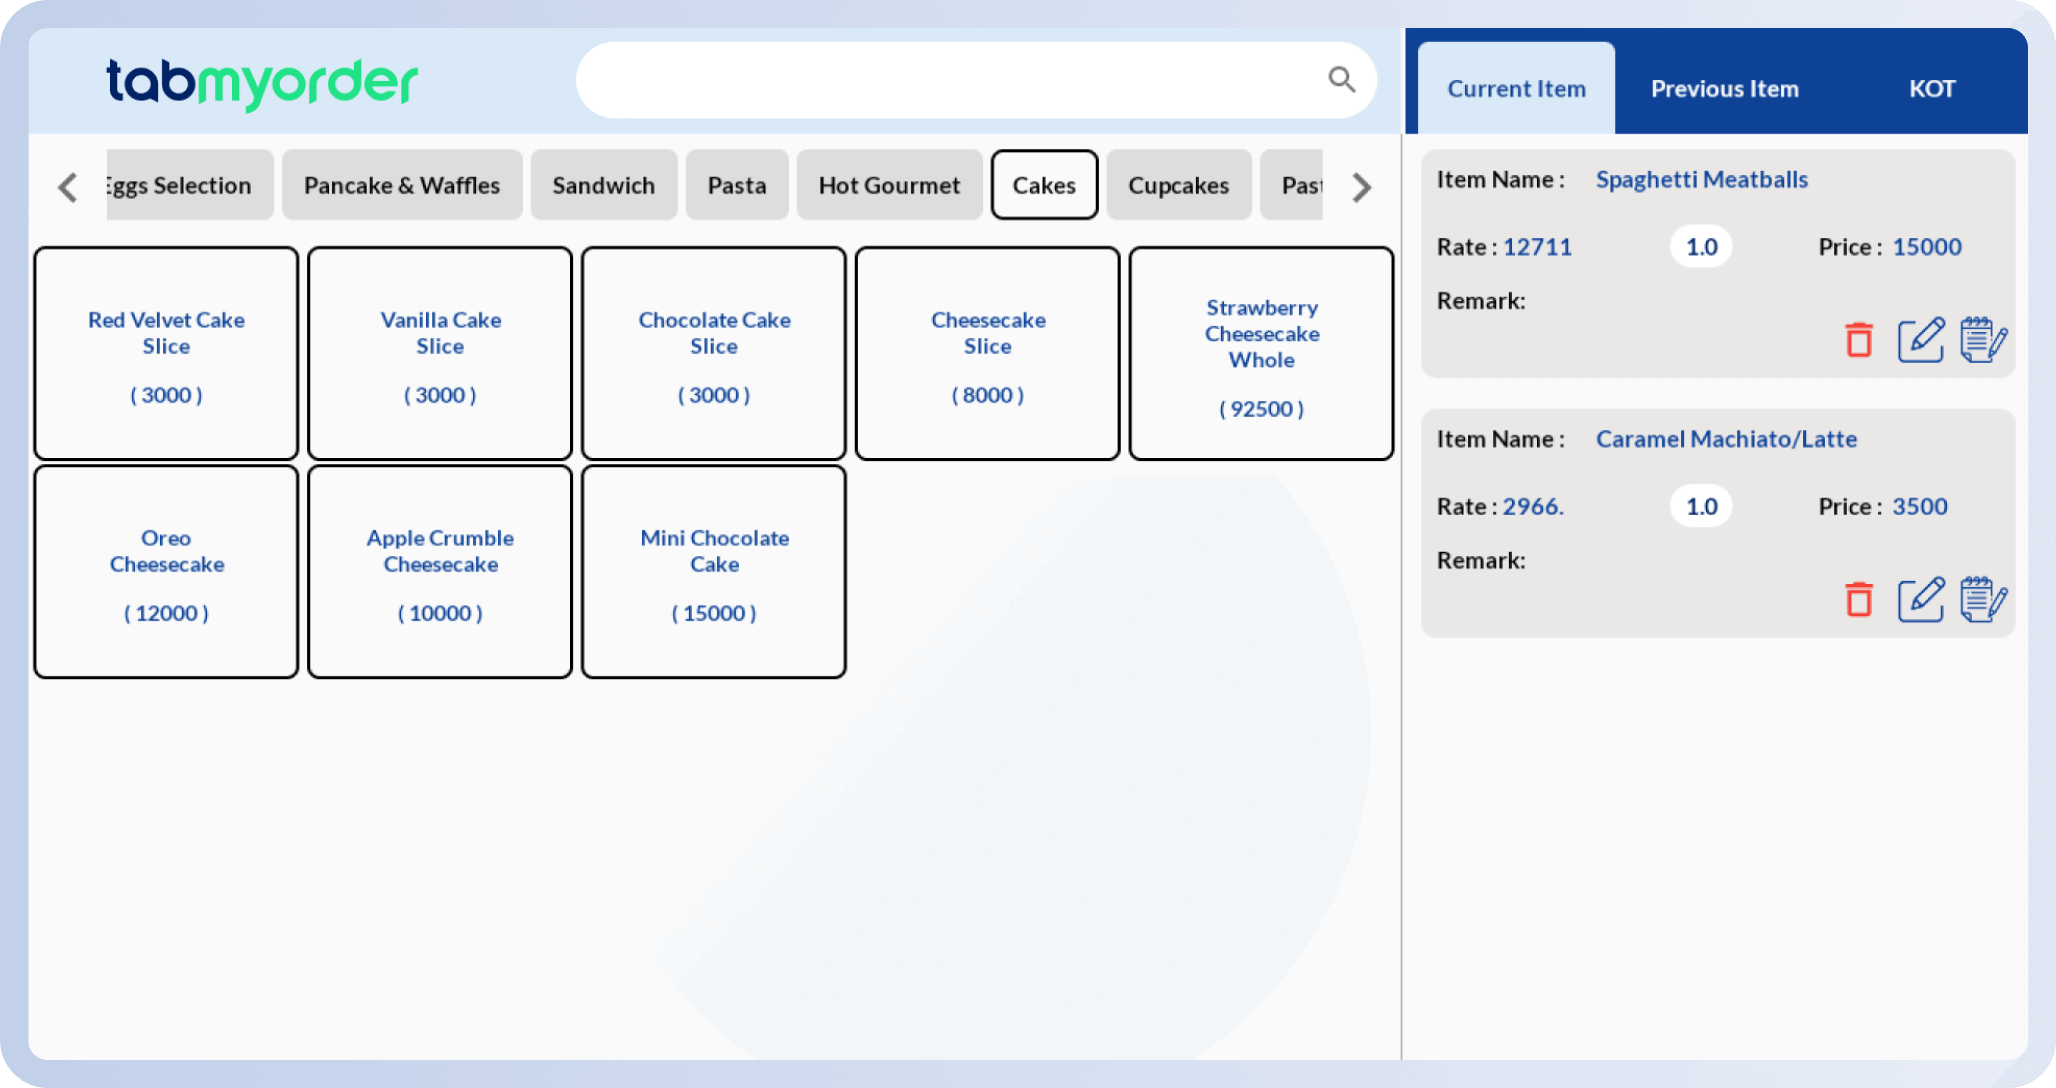Image resolution: width=2056 pixels, height=1088 pixels.
Task: Edit the Caramel Machiato/Latte item
Action: point(1920,600)
